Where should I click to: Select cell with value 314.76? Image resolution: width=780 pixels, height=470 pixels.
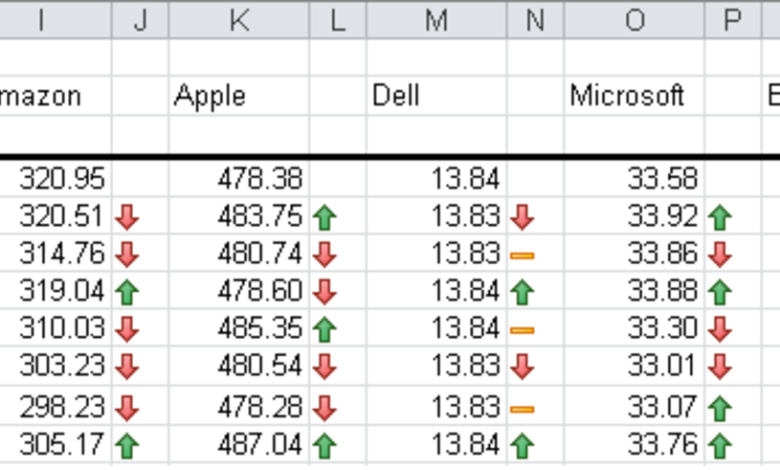click(55, 253)
